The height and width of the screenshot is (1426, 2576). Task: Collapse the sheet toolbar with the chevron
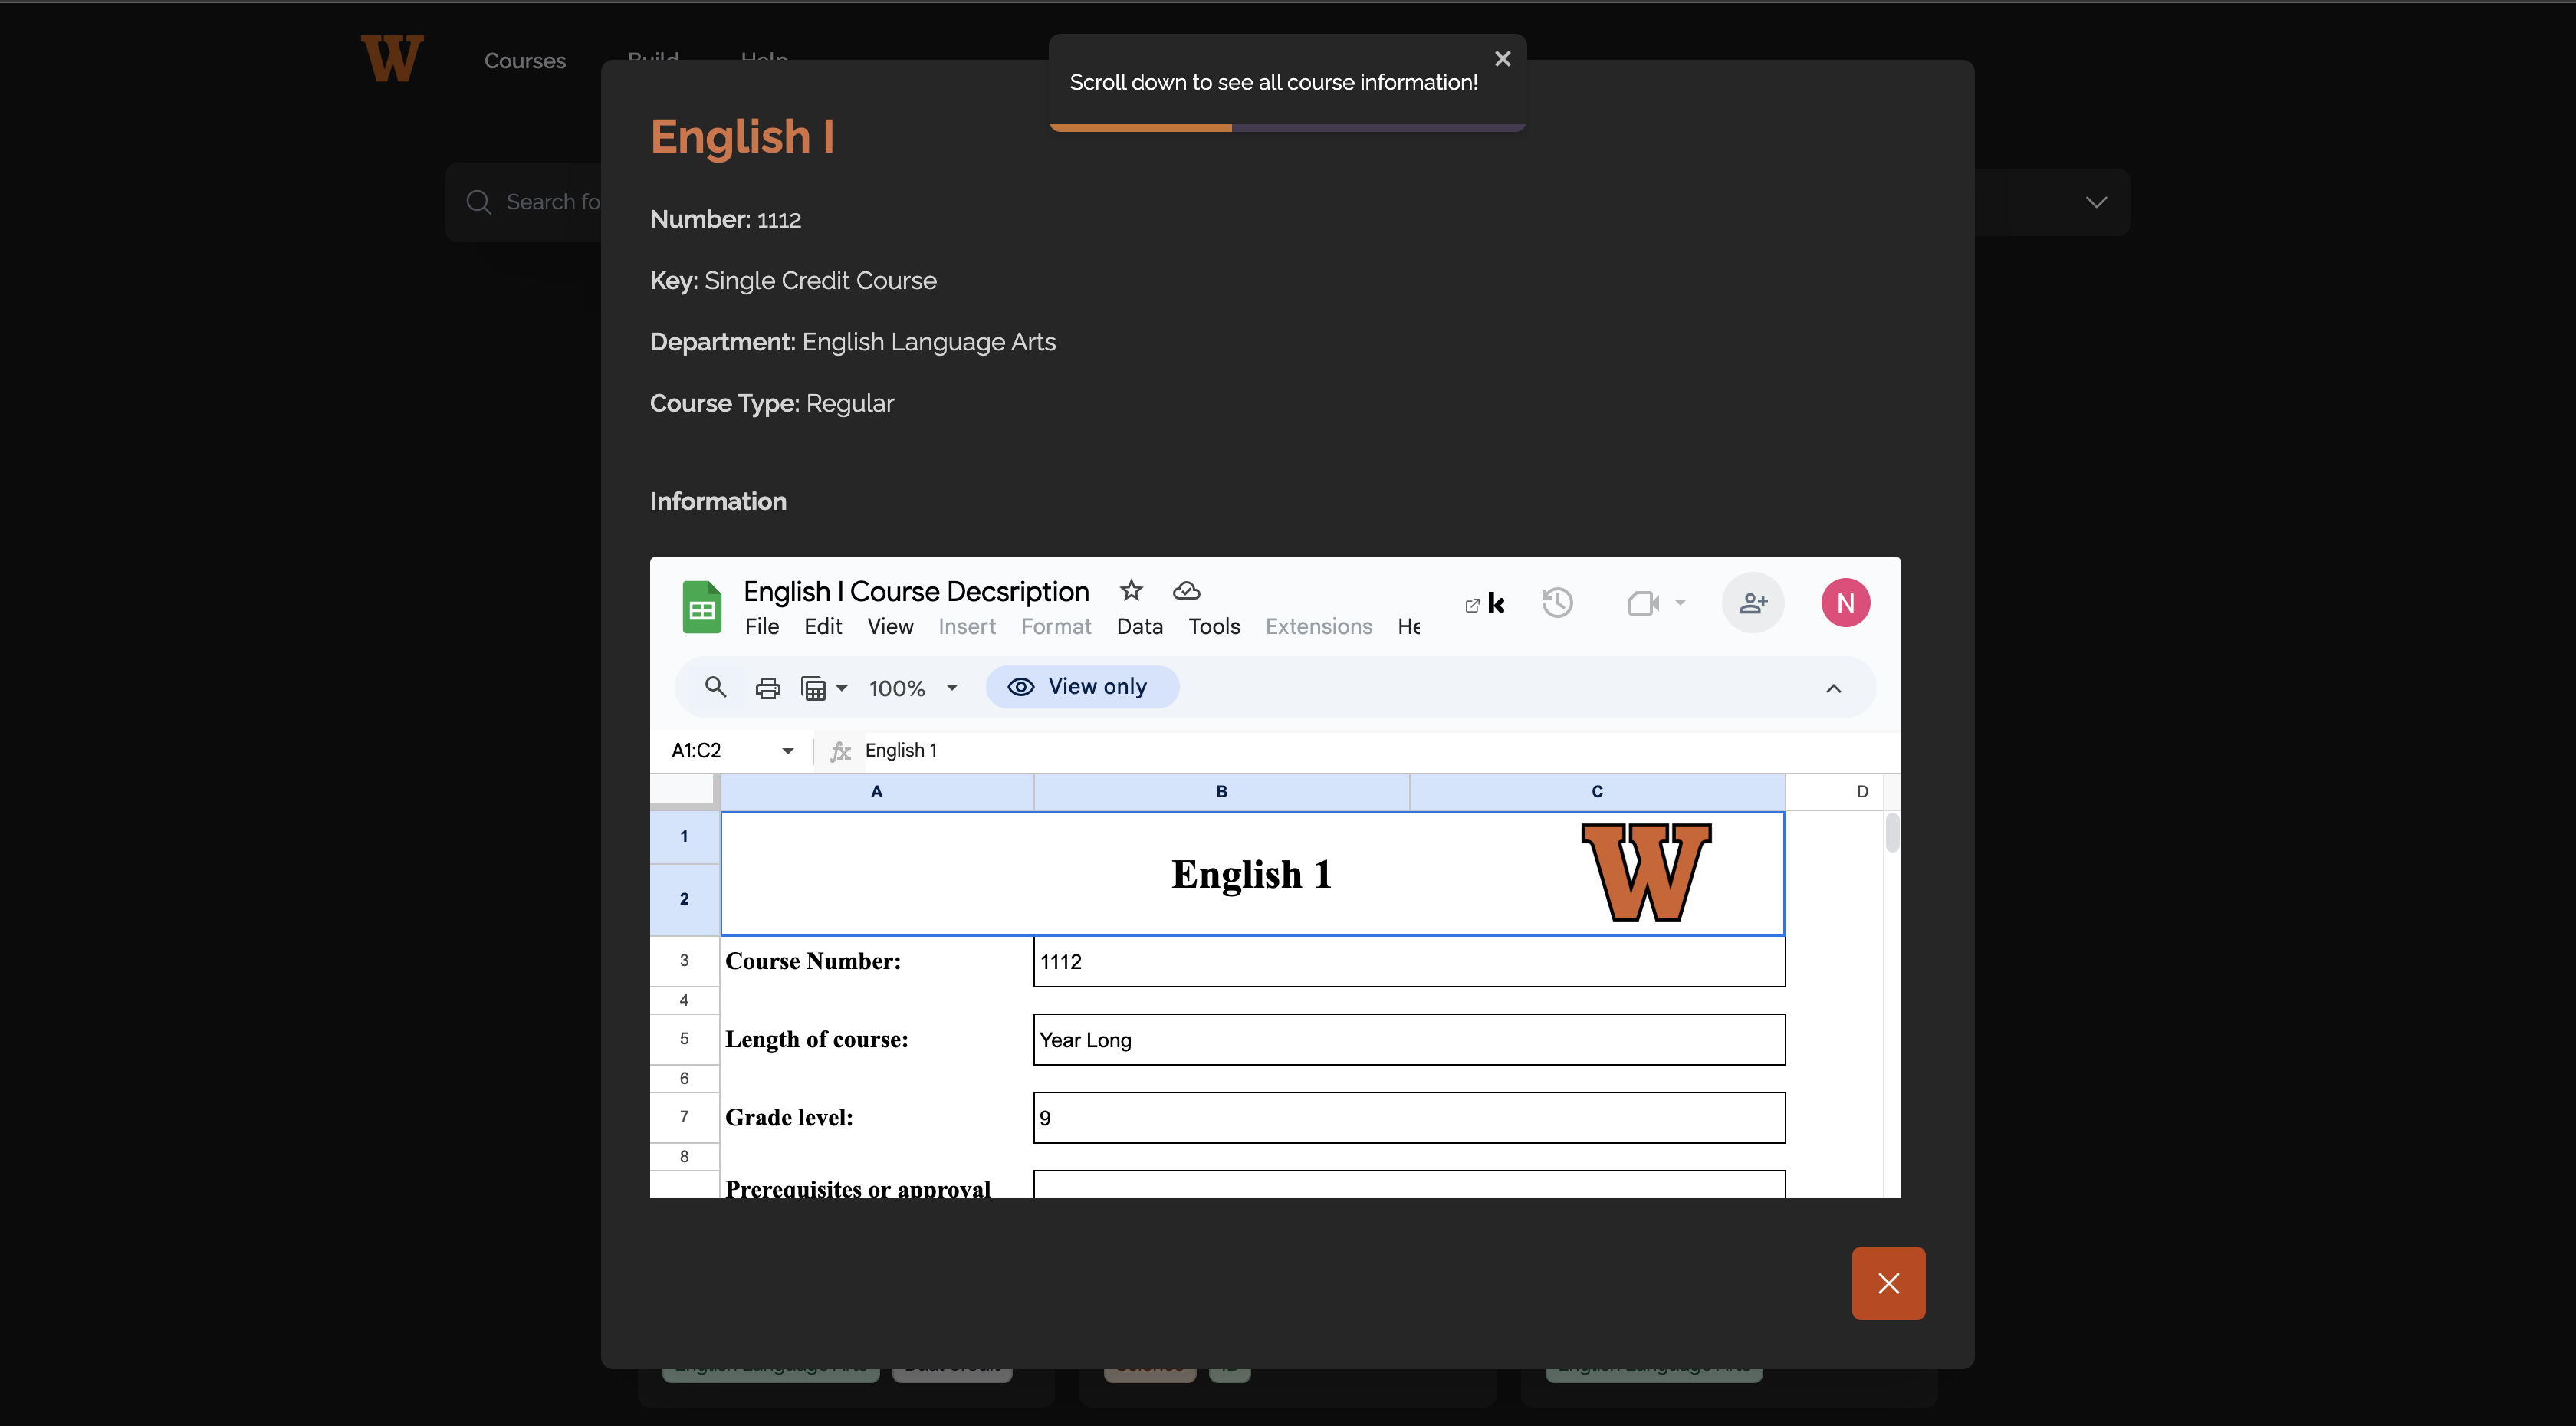tap(1833, 688)
